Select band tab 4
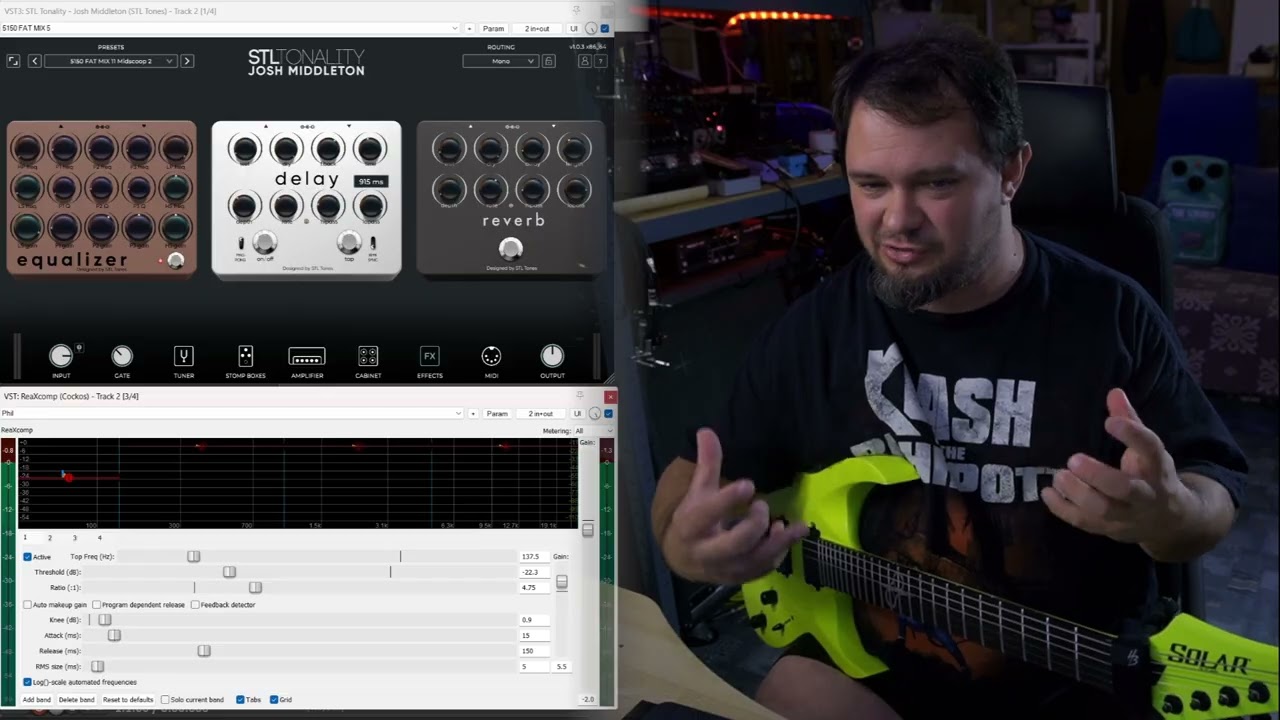The image size is (1280, 720). pyautogui.click(x=99, y=538)
